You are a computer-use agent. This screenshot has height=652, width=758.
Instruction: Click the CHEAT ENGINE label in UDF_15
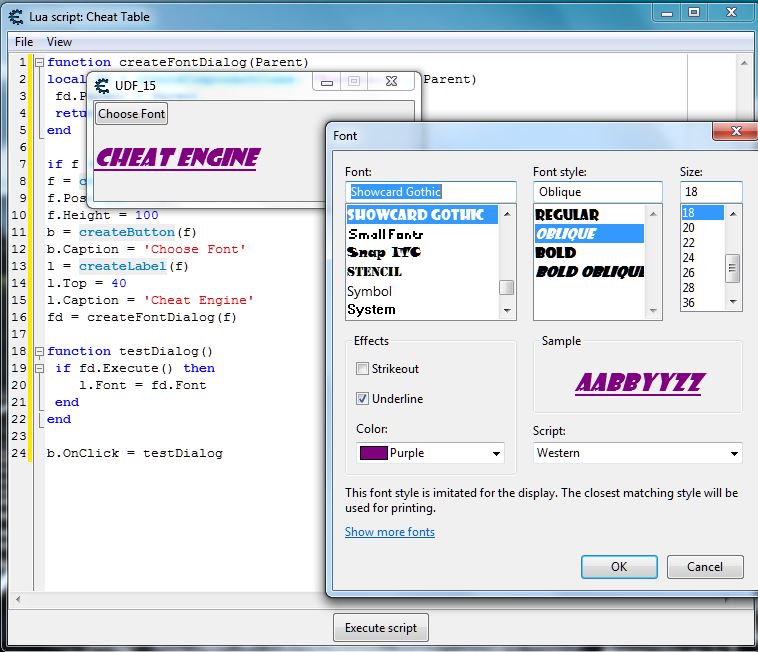coord(177,159)
